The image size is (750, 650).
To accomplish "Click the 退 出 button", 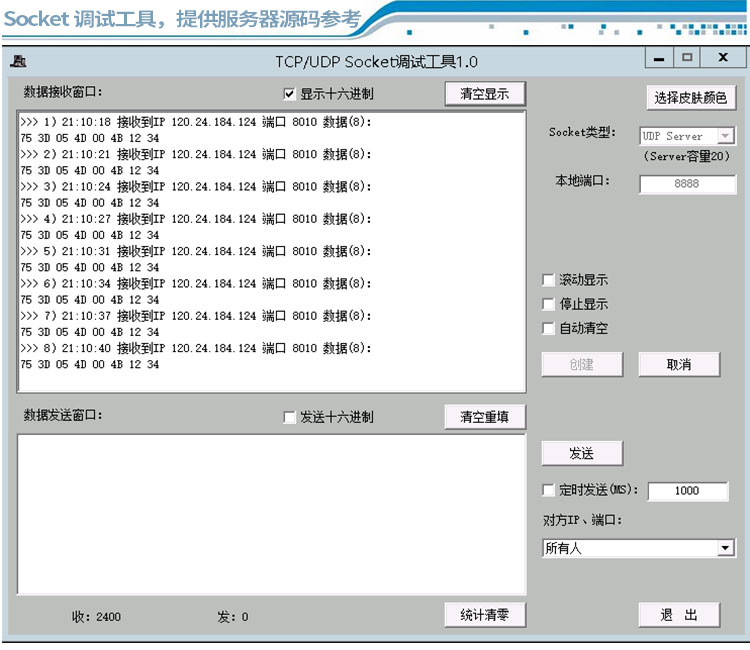I will (679, 615).
